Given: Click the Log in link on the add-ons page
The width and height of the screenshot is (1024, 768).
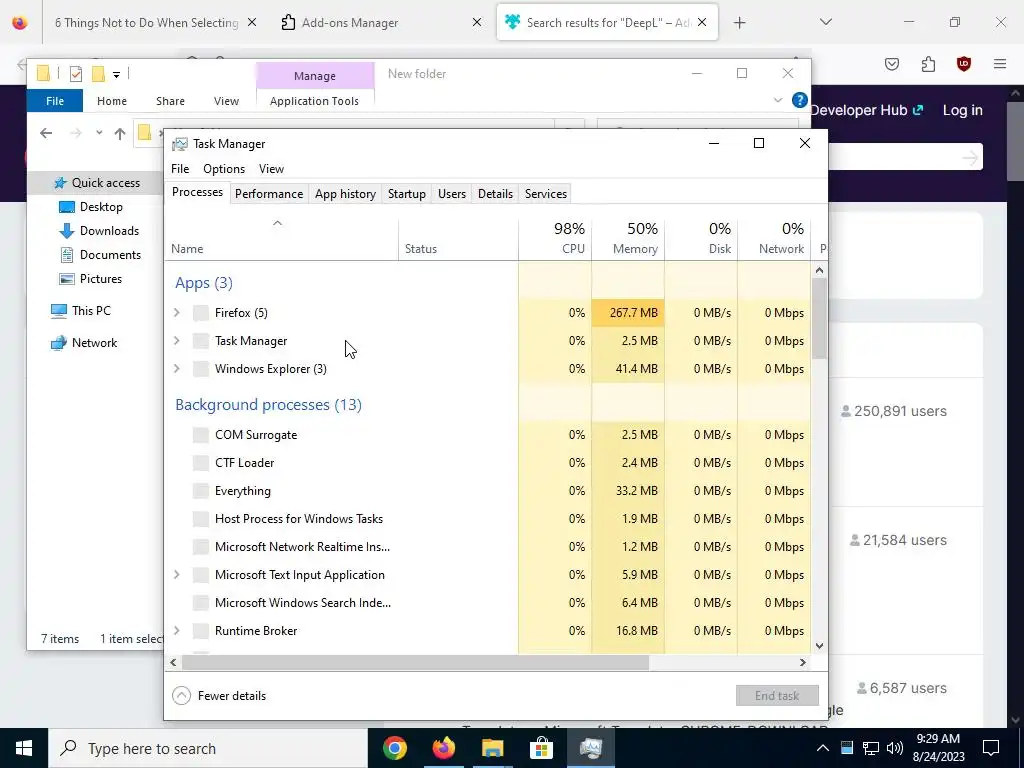Looking at the screenshot, I should point(962,110).
